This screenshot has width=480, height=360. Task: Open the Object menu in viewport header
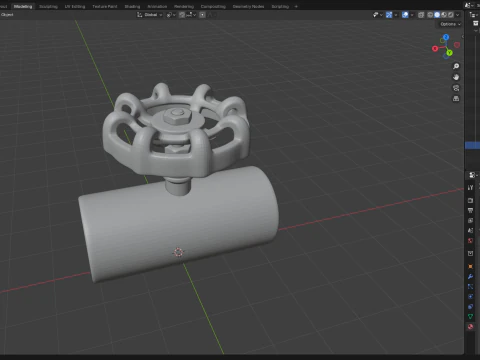pyautogui.click(x=7, y=15)
